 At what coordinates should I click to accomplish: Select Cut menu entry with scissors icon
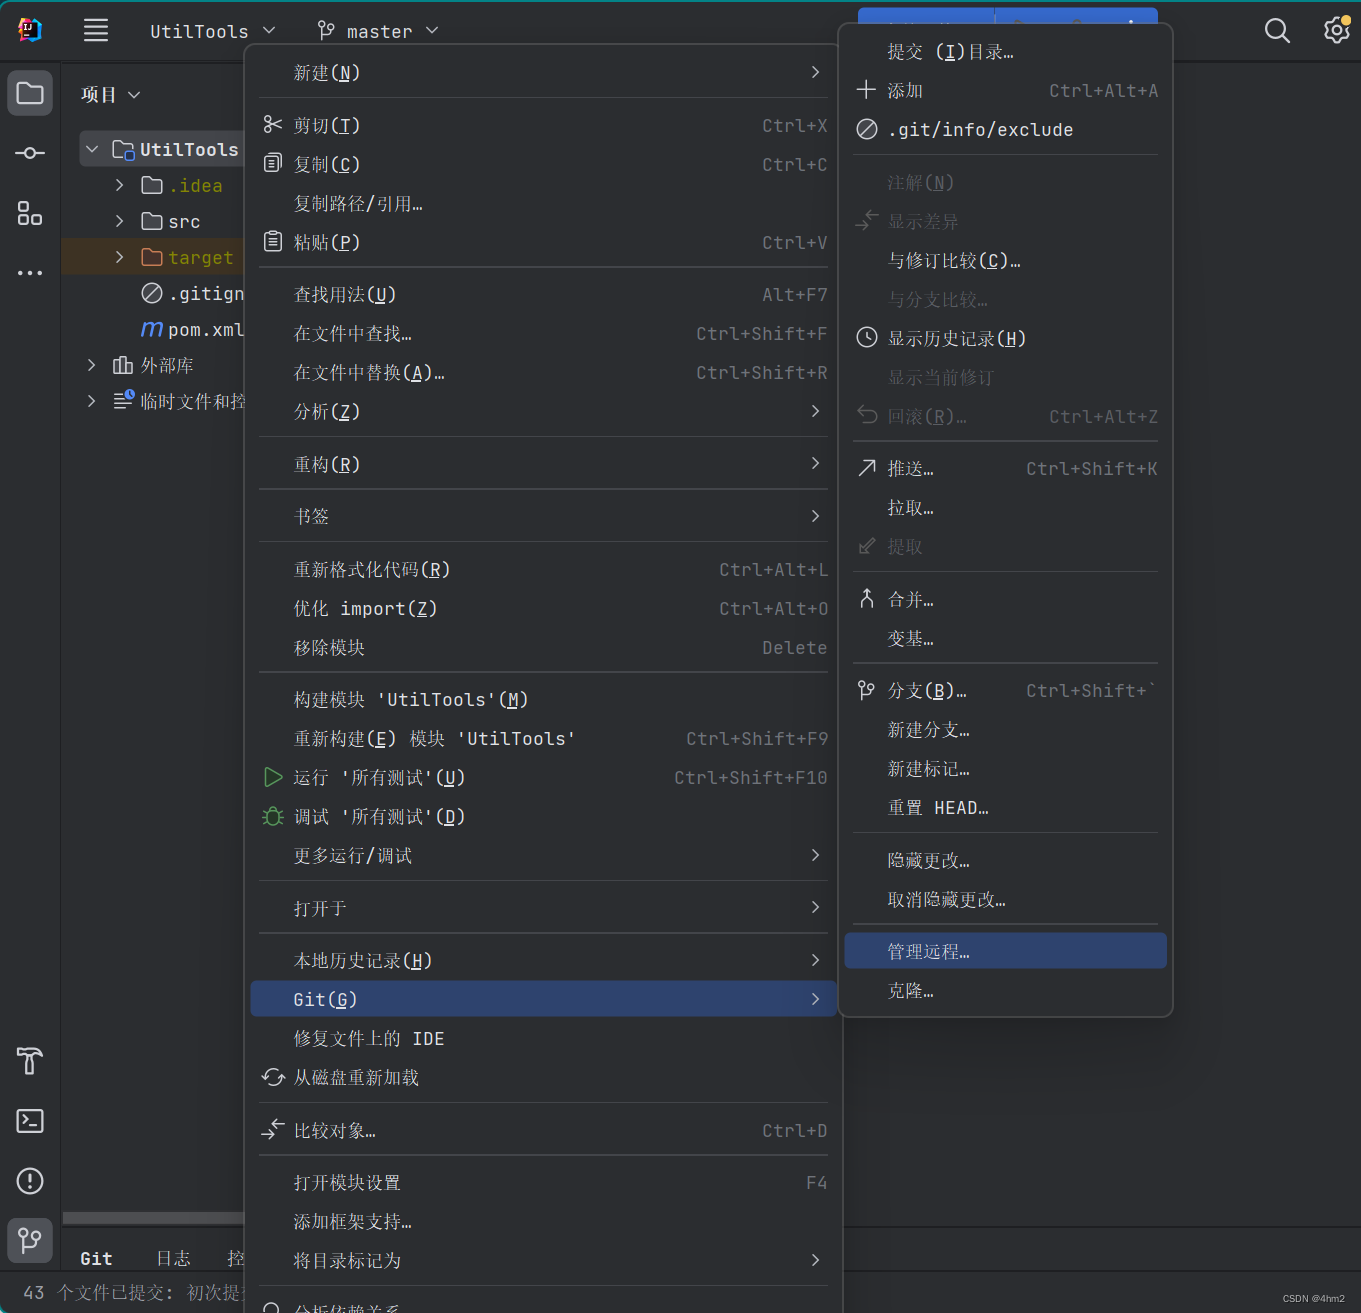(x=543, y=125)
